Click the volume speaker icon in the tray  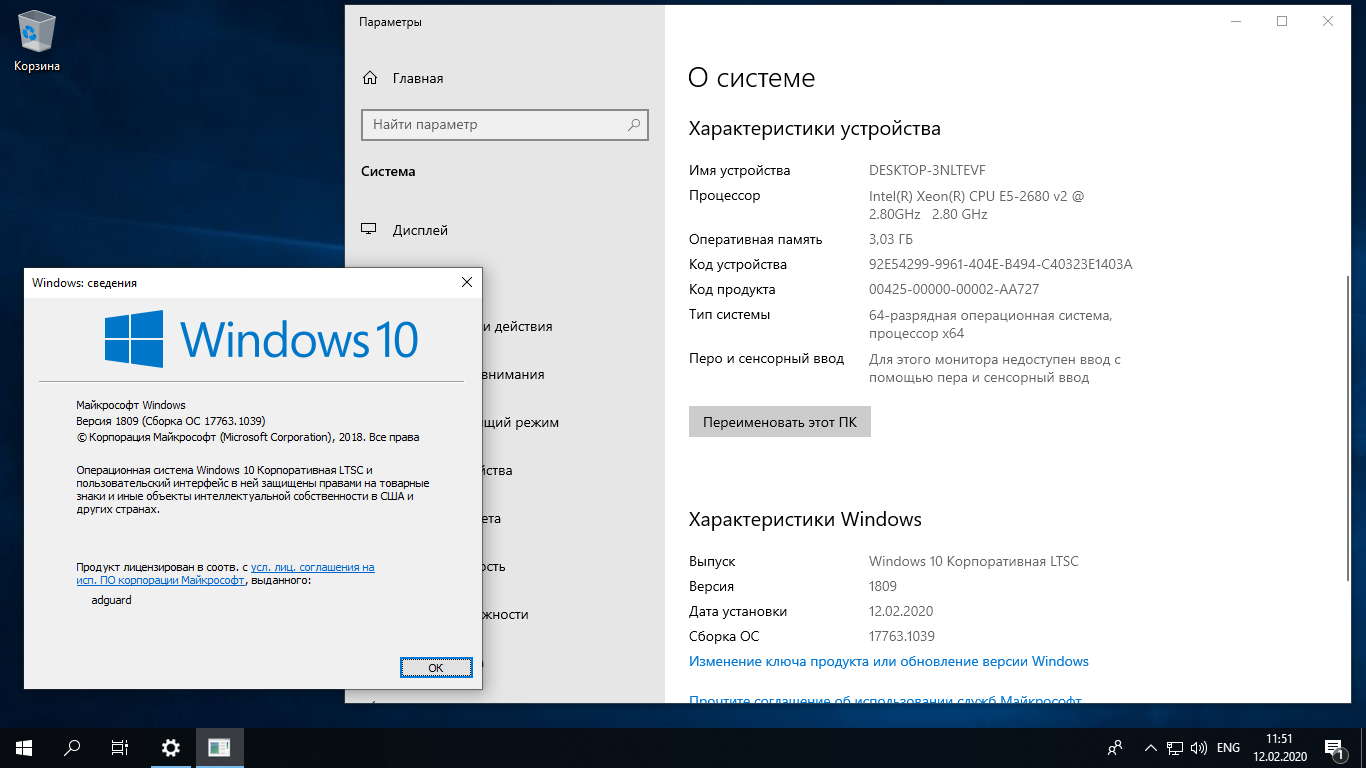point(1200,748)
